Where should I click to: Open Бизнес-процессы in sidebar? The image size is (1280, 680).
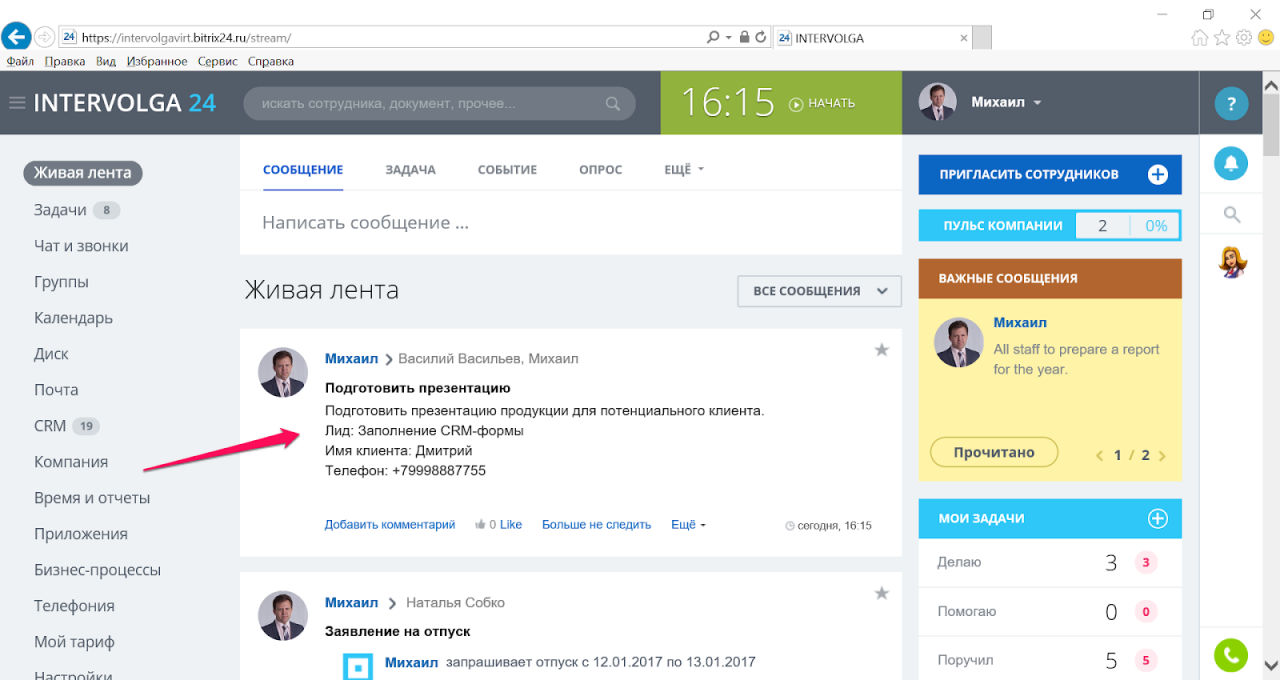point(97,570)
